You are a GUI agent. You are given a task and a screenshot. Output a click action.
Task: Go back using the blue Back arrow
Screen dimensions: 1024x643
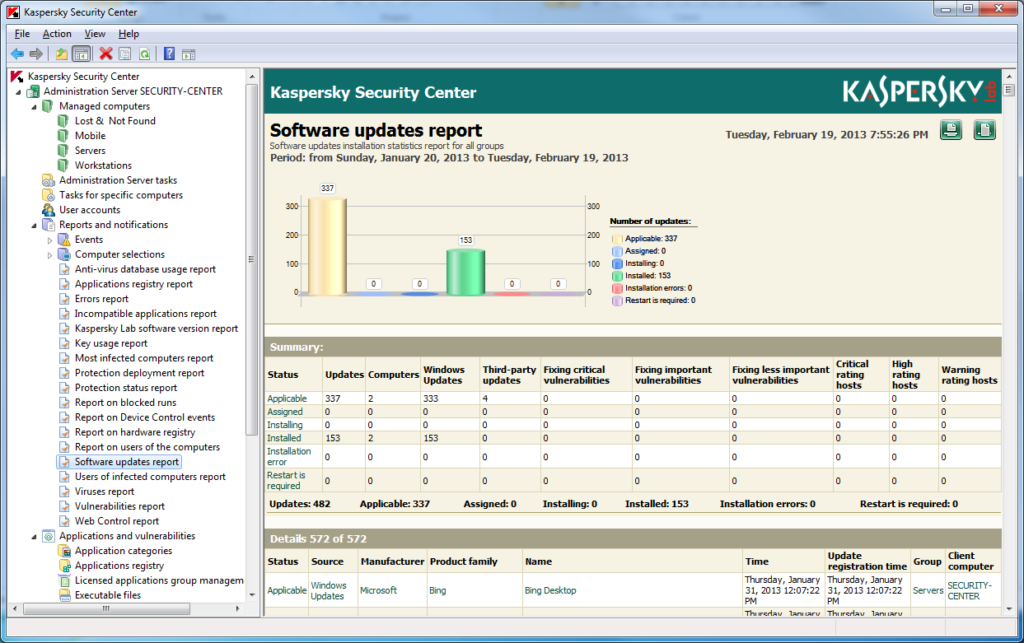tap(18, 54)
